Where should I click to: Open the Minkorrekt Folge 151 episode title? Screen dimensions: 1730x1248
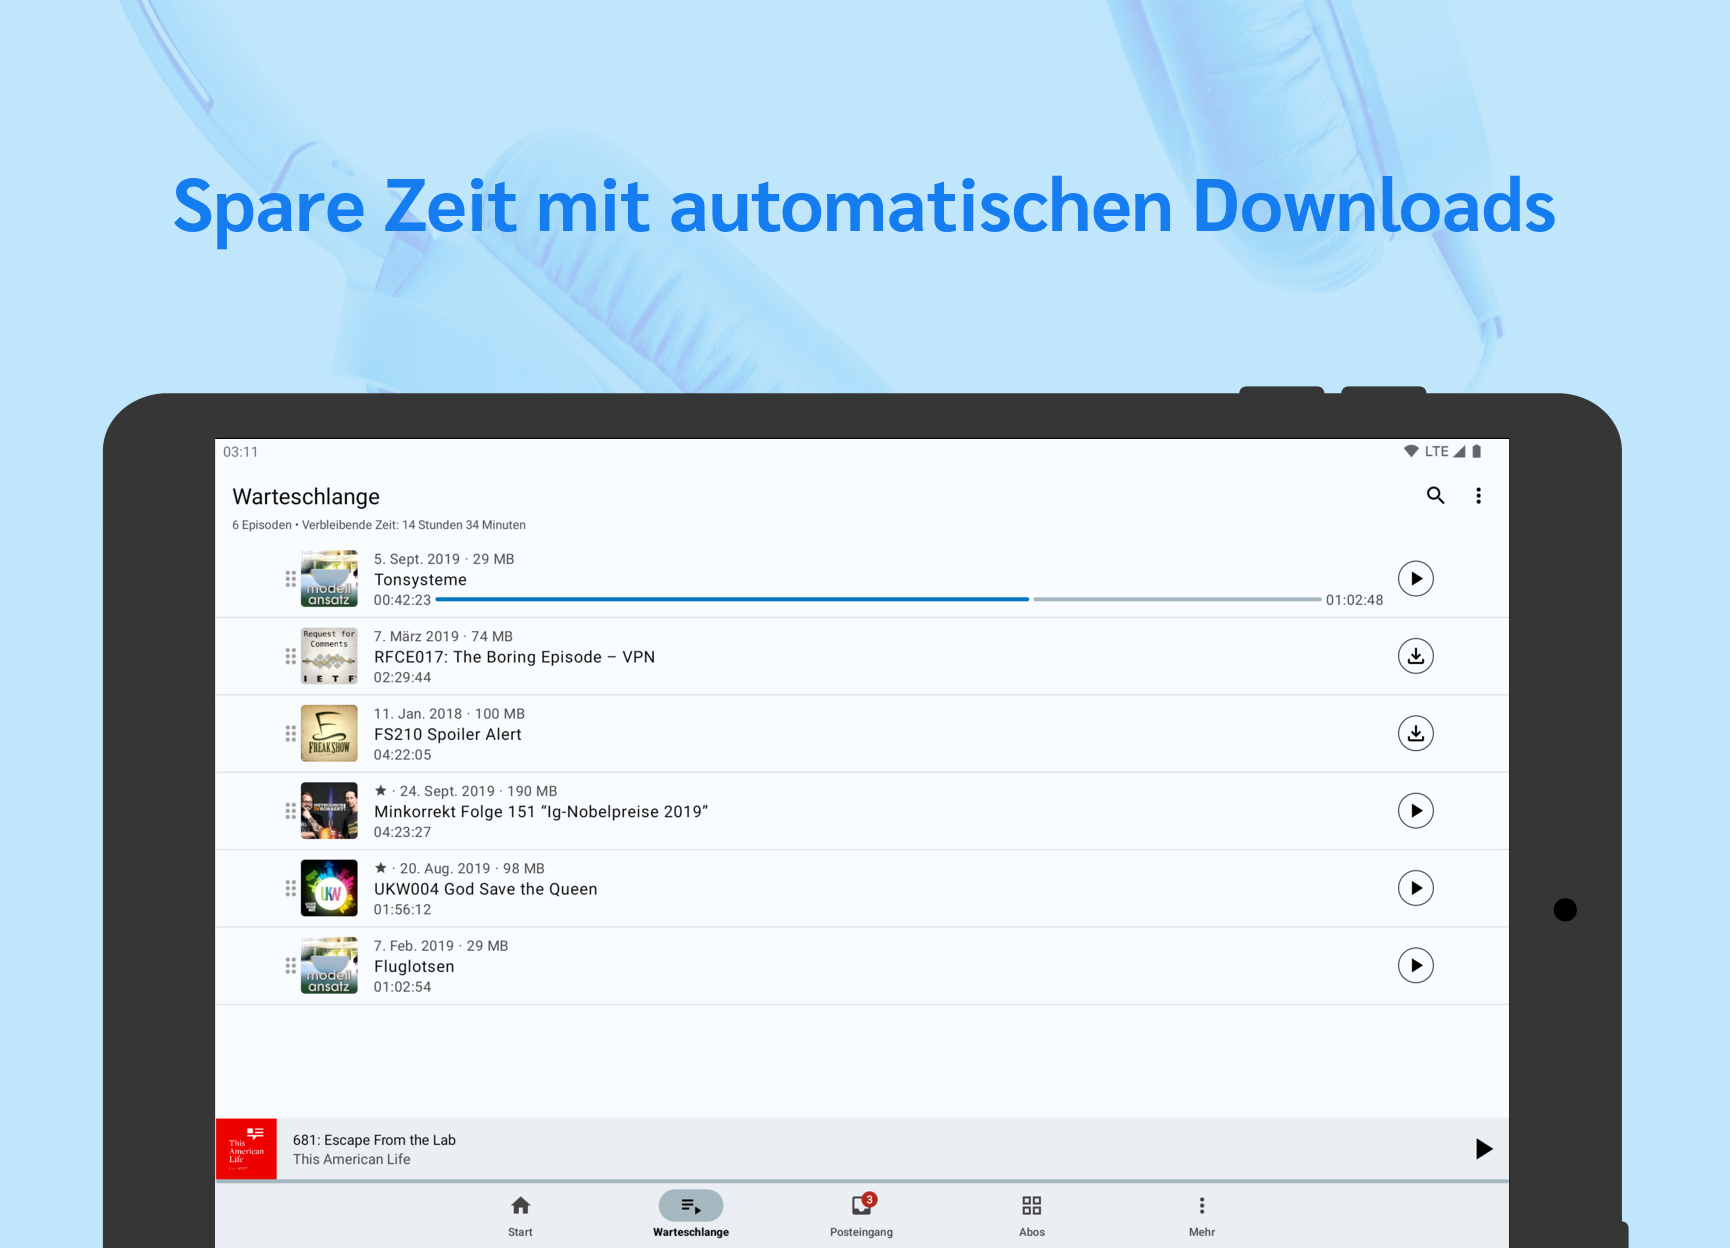pos(540,812)
